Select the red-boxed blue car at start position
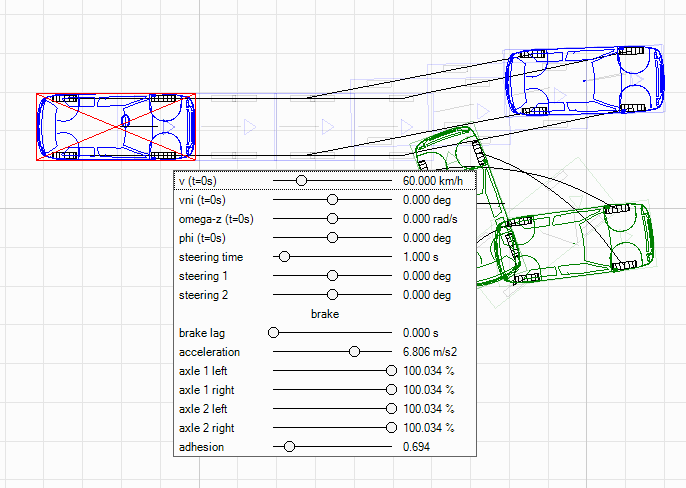Image resolution: width=686 pixels, height=488 pixels. click(116, 127)
